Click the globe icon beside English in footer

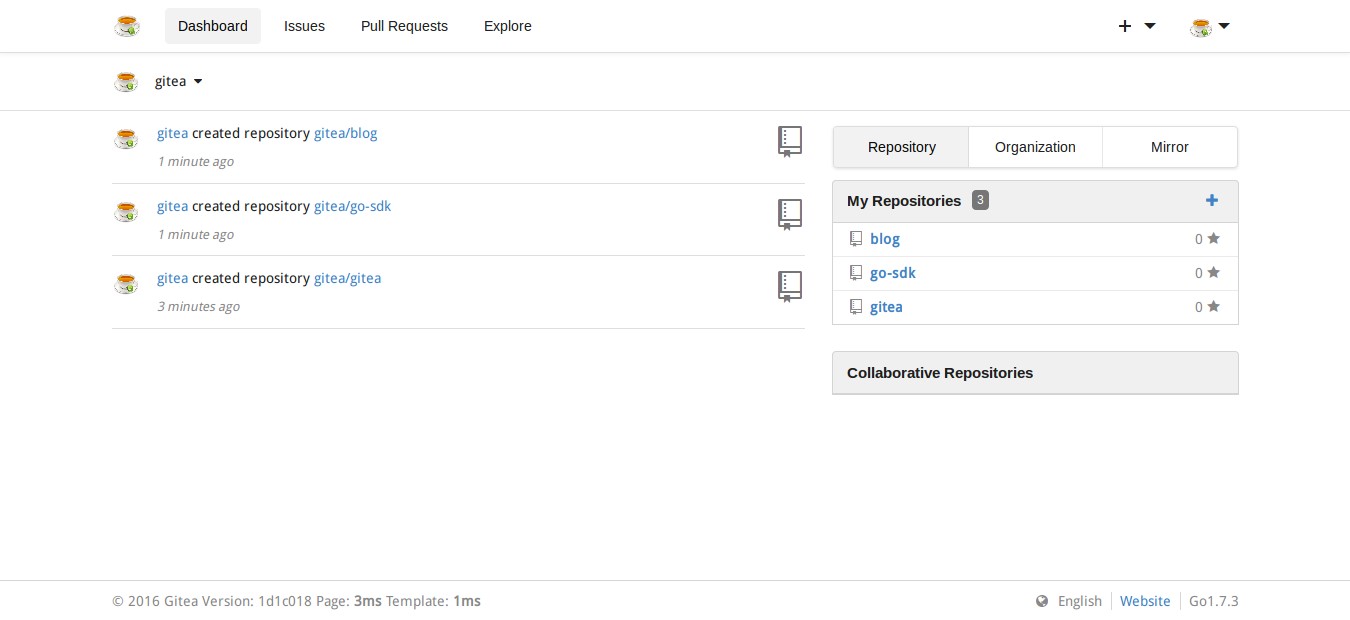1042,601
